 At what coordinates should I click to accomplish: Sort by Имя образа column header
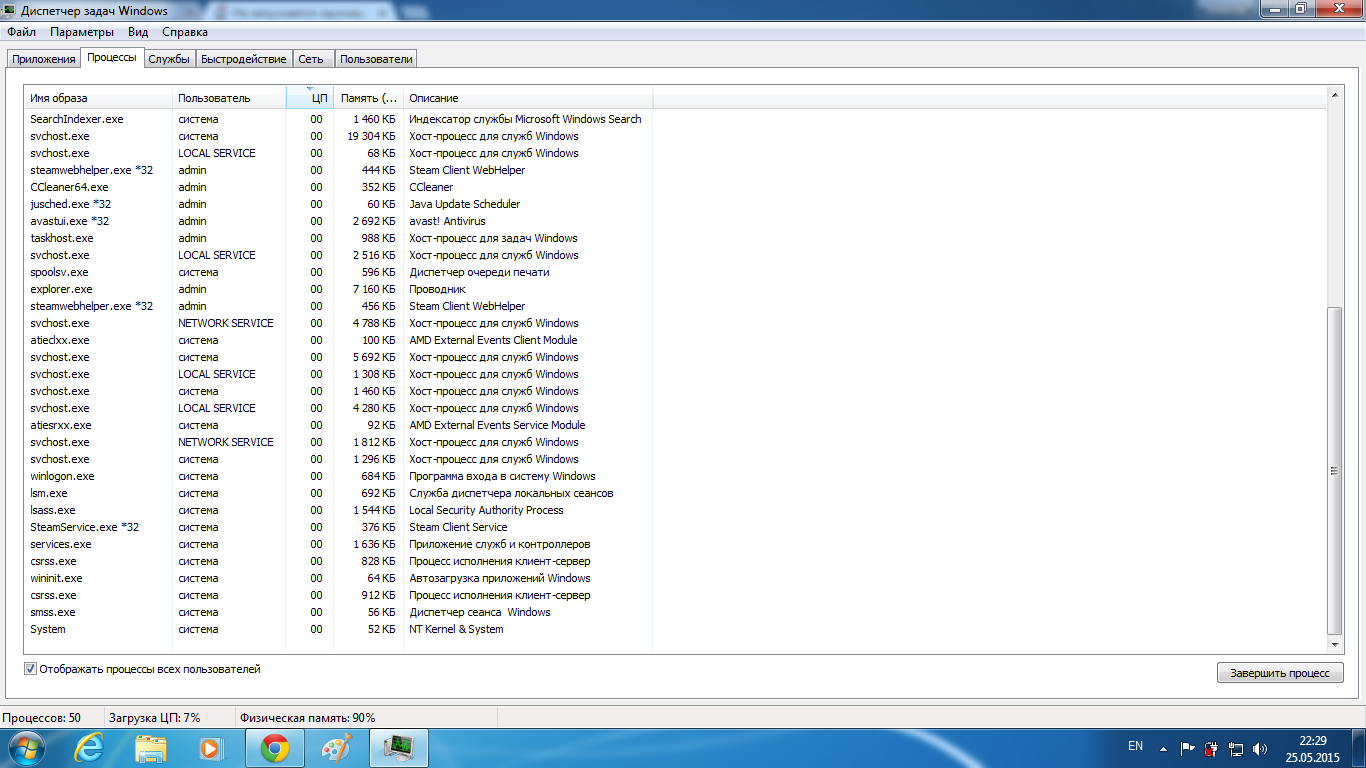point(98,98)
